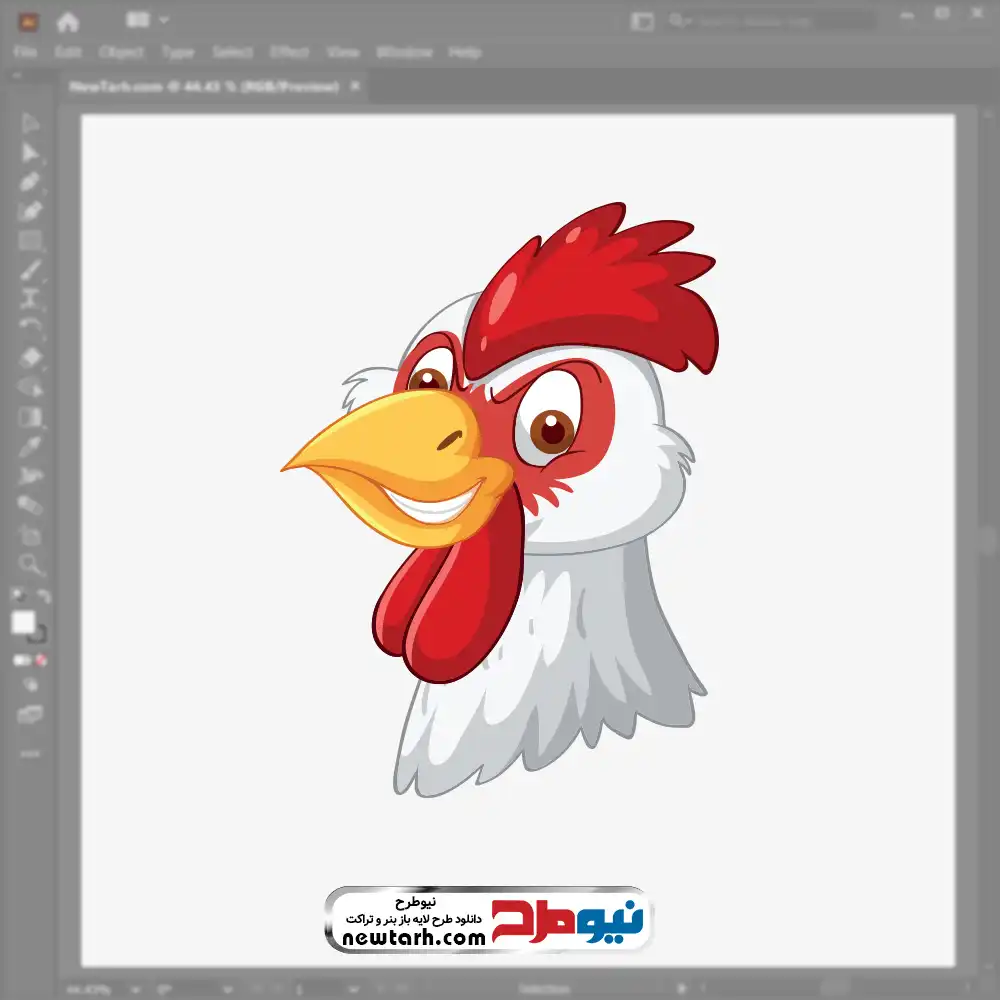The height and width of the screenshot is (1000, 1000).
Task: Select the Rectangle shape tool
Action: pyautogui.click(x=30, y=240)
